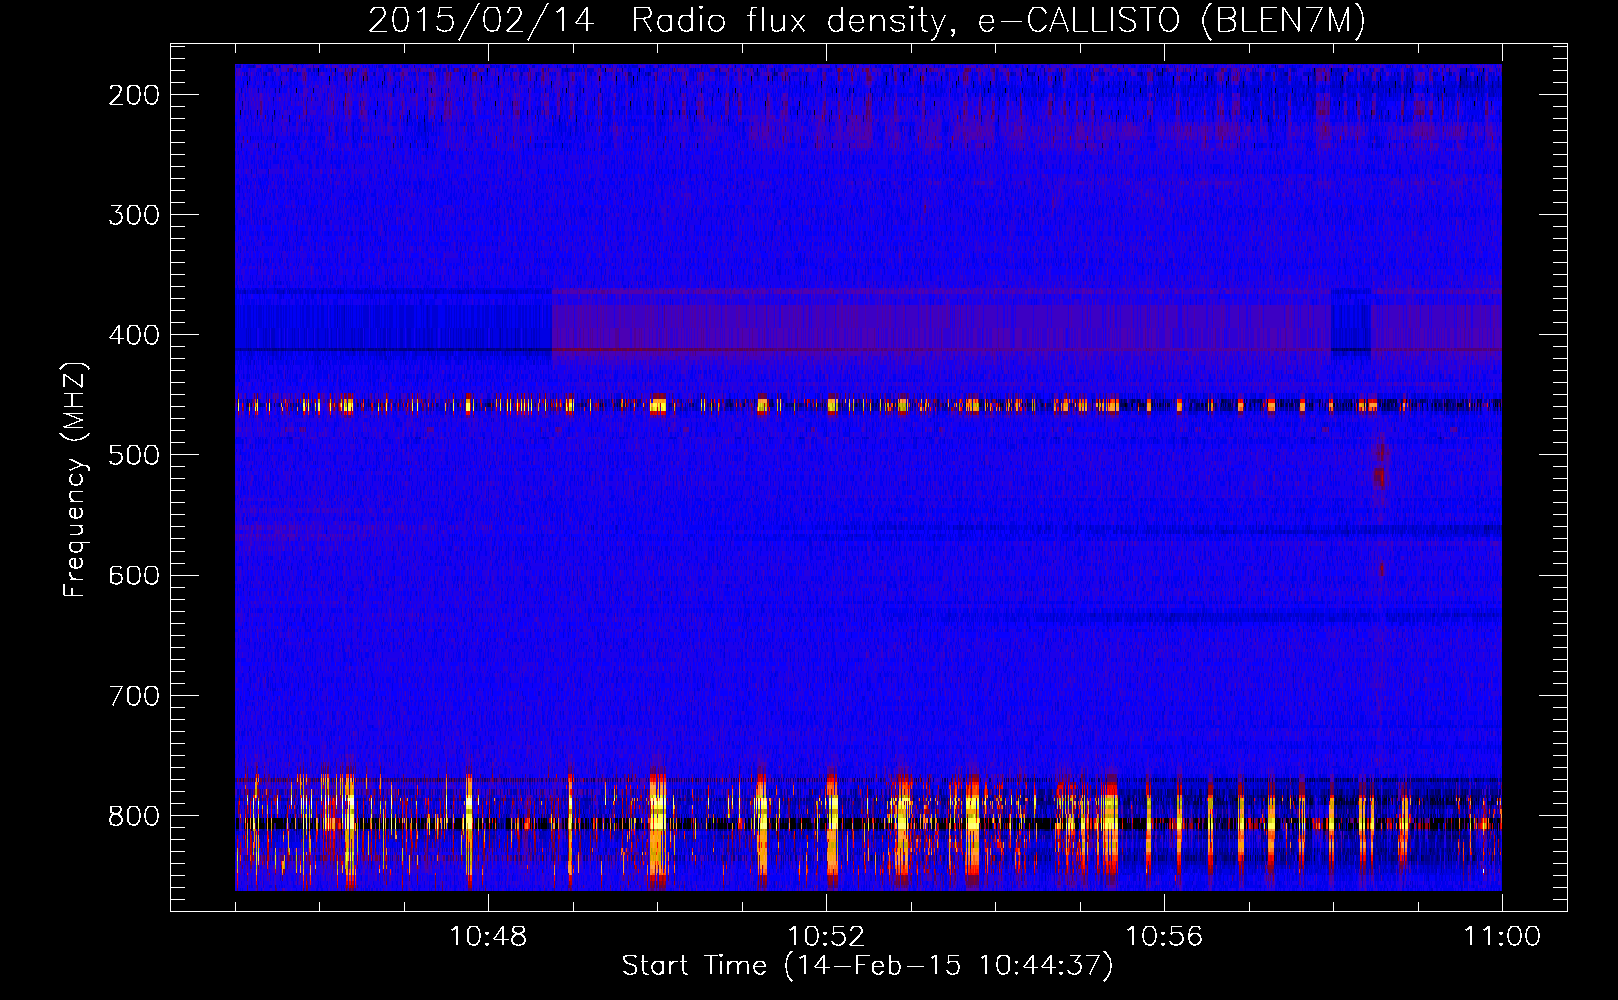Click the 200 frequency tick label
Image resolution: width=1618 pixels, height=1000 pixels.
coord(134,95)
